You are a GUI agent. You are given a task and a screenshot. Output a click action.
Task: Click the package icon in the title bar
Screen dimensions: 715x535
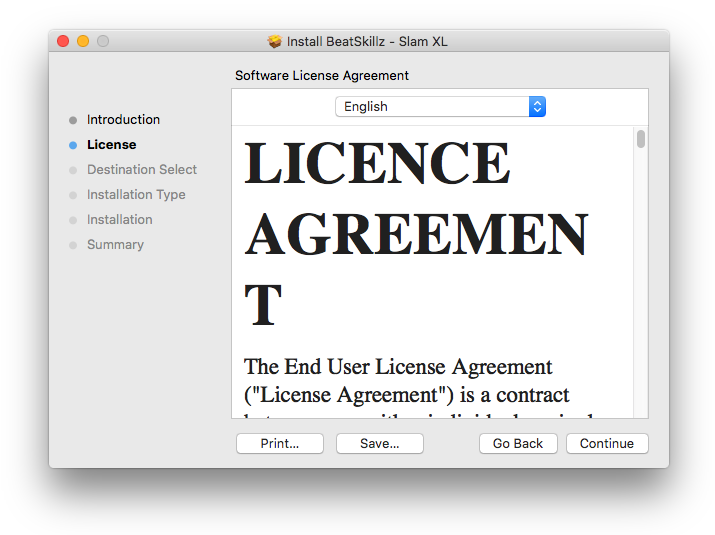(x=275, y=41)
